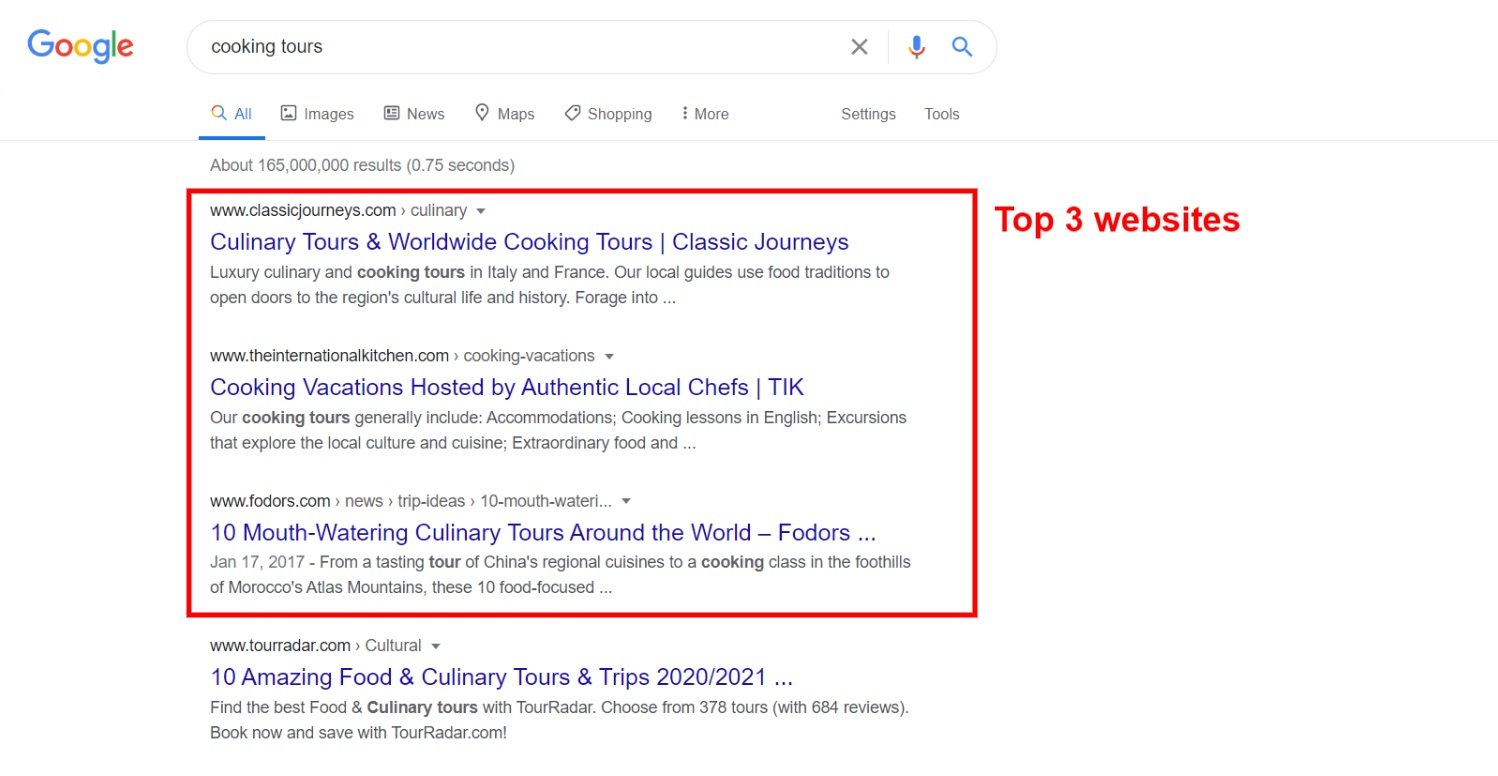This screenshot has height=776, width=1498.
Task: Expand the dropdown arrow beside tourradar.com Cultural
Action: point(436,646)
